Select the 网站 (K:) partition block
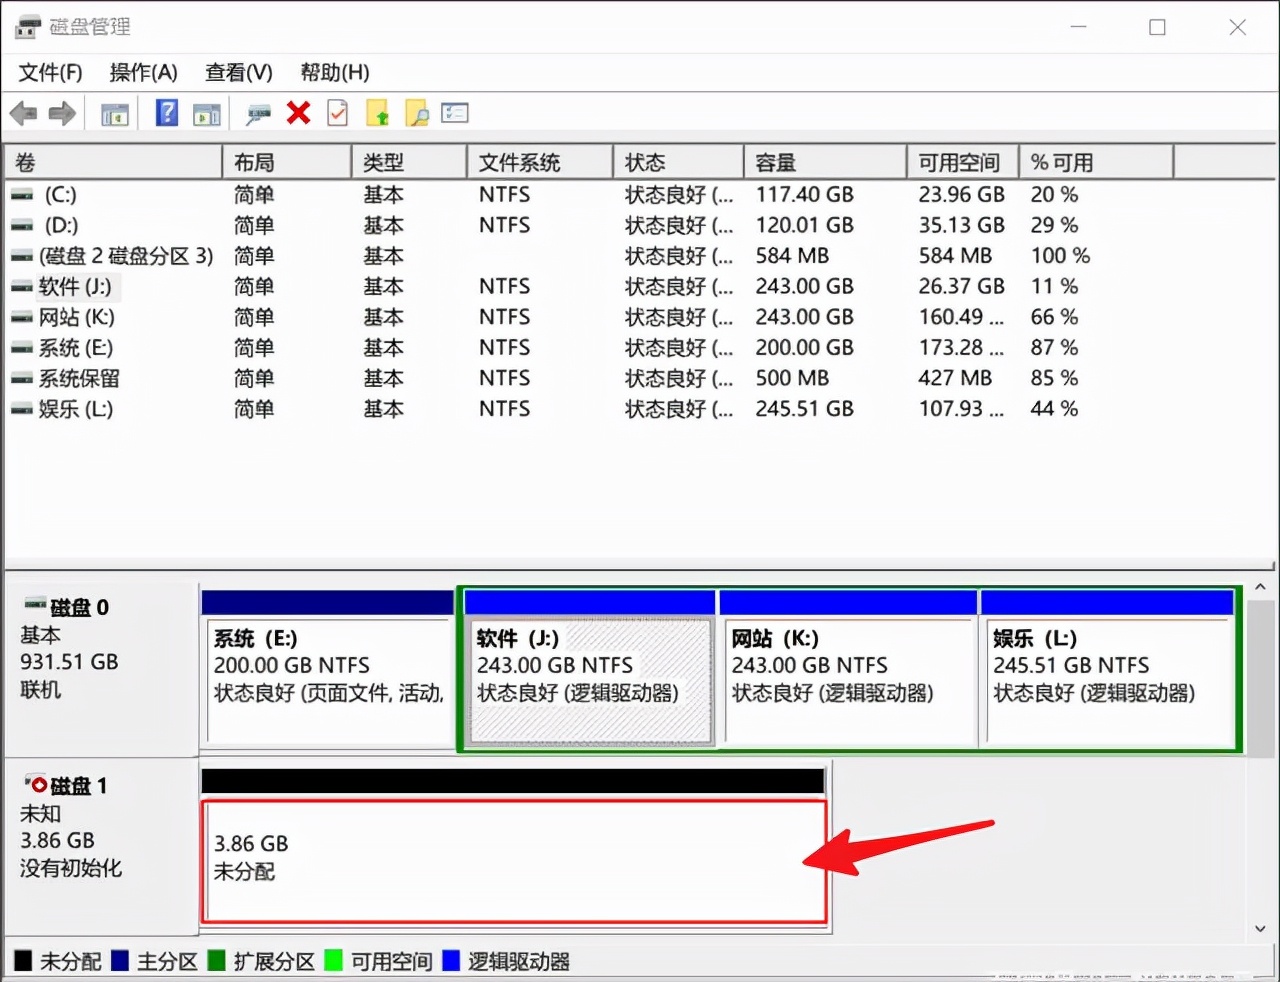 coord(847,670)
